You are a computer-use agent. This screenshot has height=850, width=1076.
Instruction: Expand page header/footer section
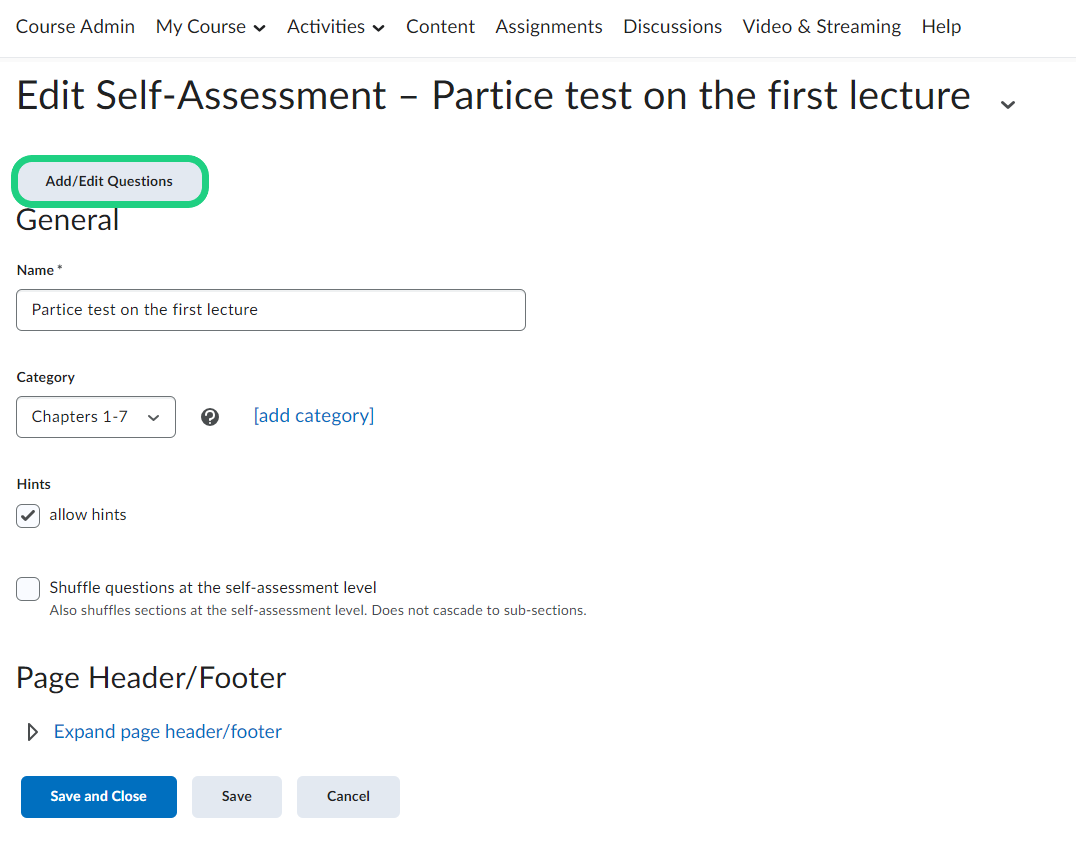pos(168,732)
